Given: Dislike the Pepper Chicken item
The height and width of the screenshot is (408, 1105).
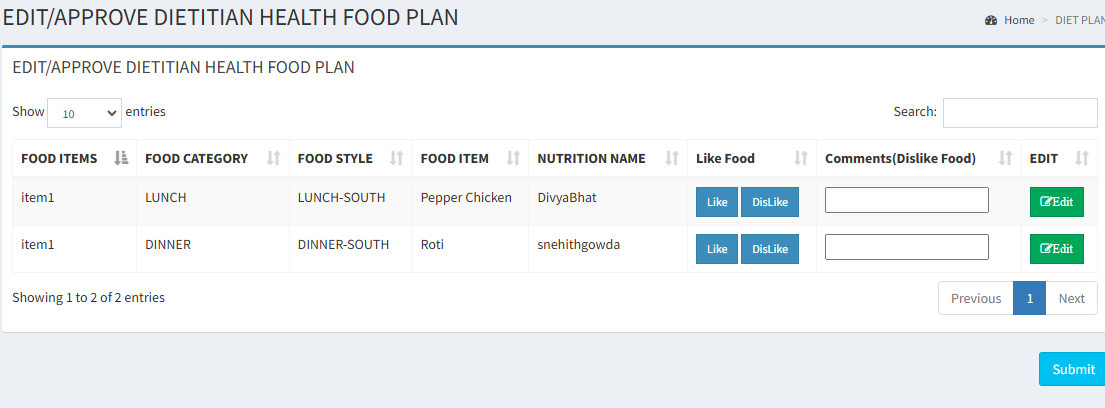Looking at the screenshot, I should 770,202.
